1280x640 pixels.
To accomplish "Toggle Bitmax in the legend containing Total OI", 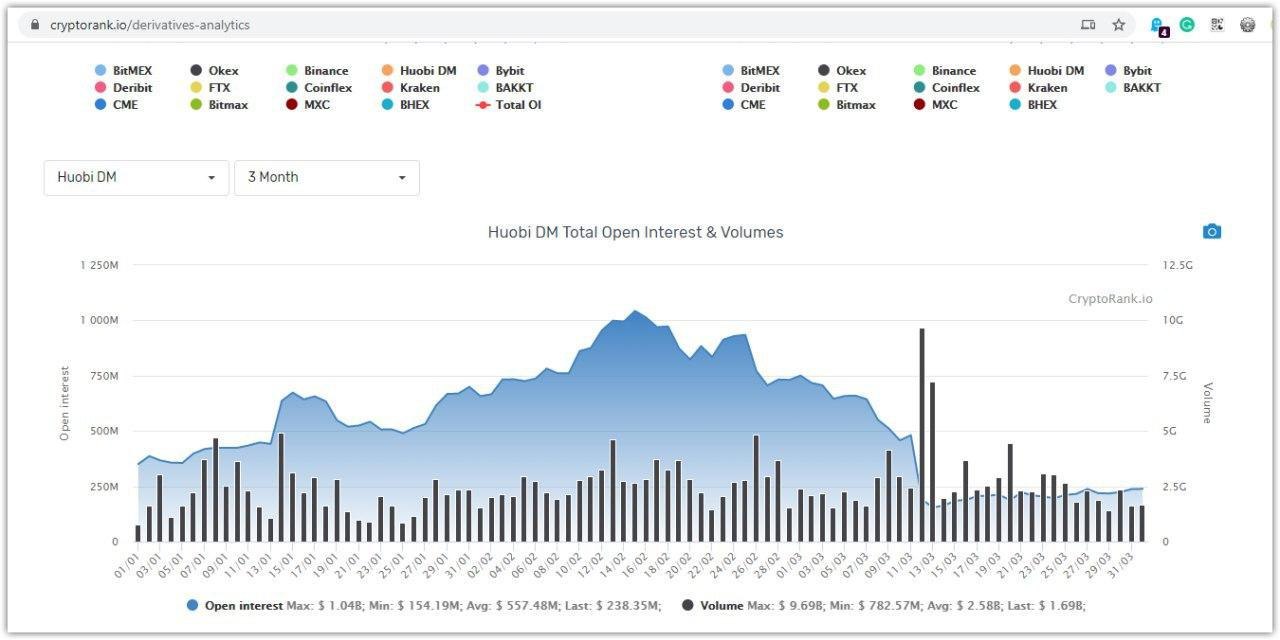I will (x=219, y=105).
